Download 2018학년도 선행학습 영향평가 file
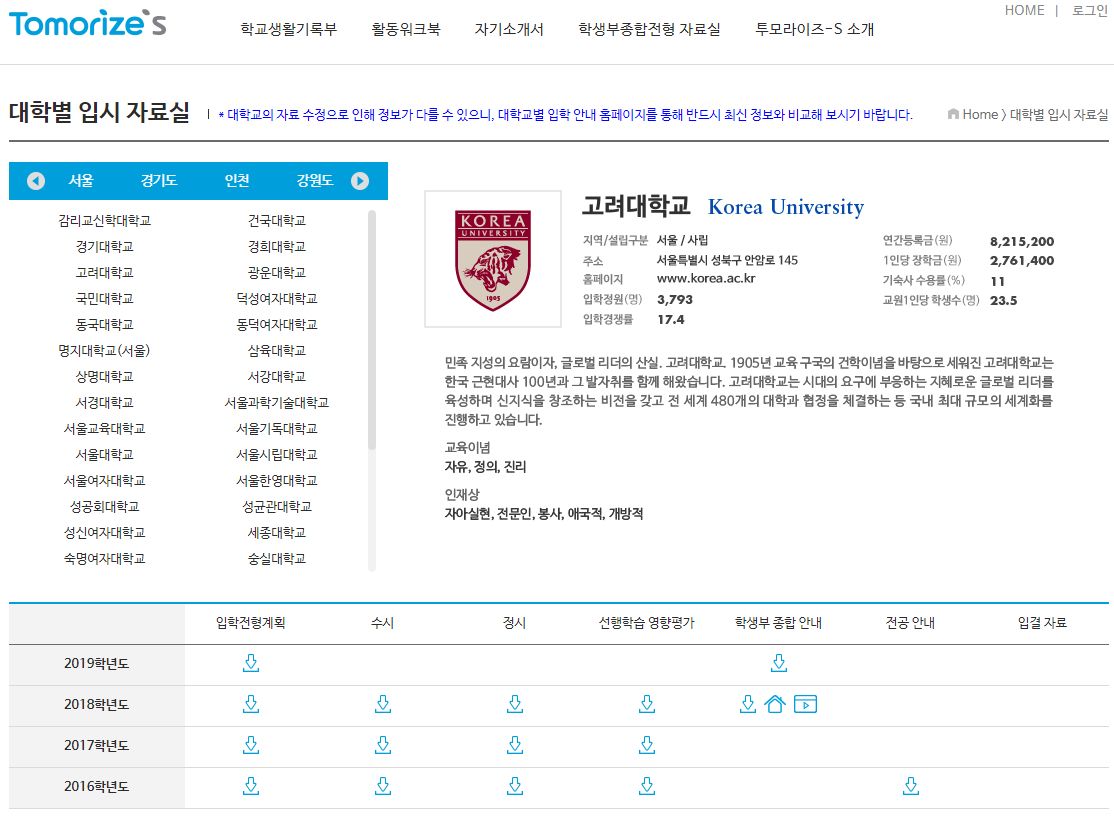1114x818 pixels. [x=647, y=704]
